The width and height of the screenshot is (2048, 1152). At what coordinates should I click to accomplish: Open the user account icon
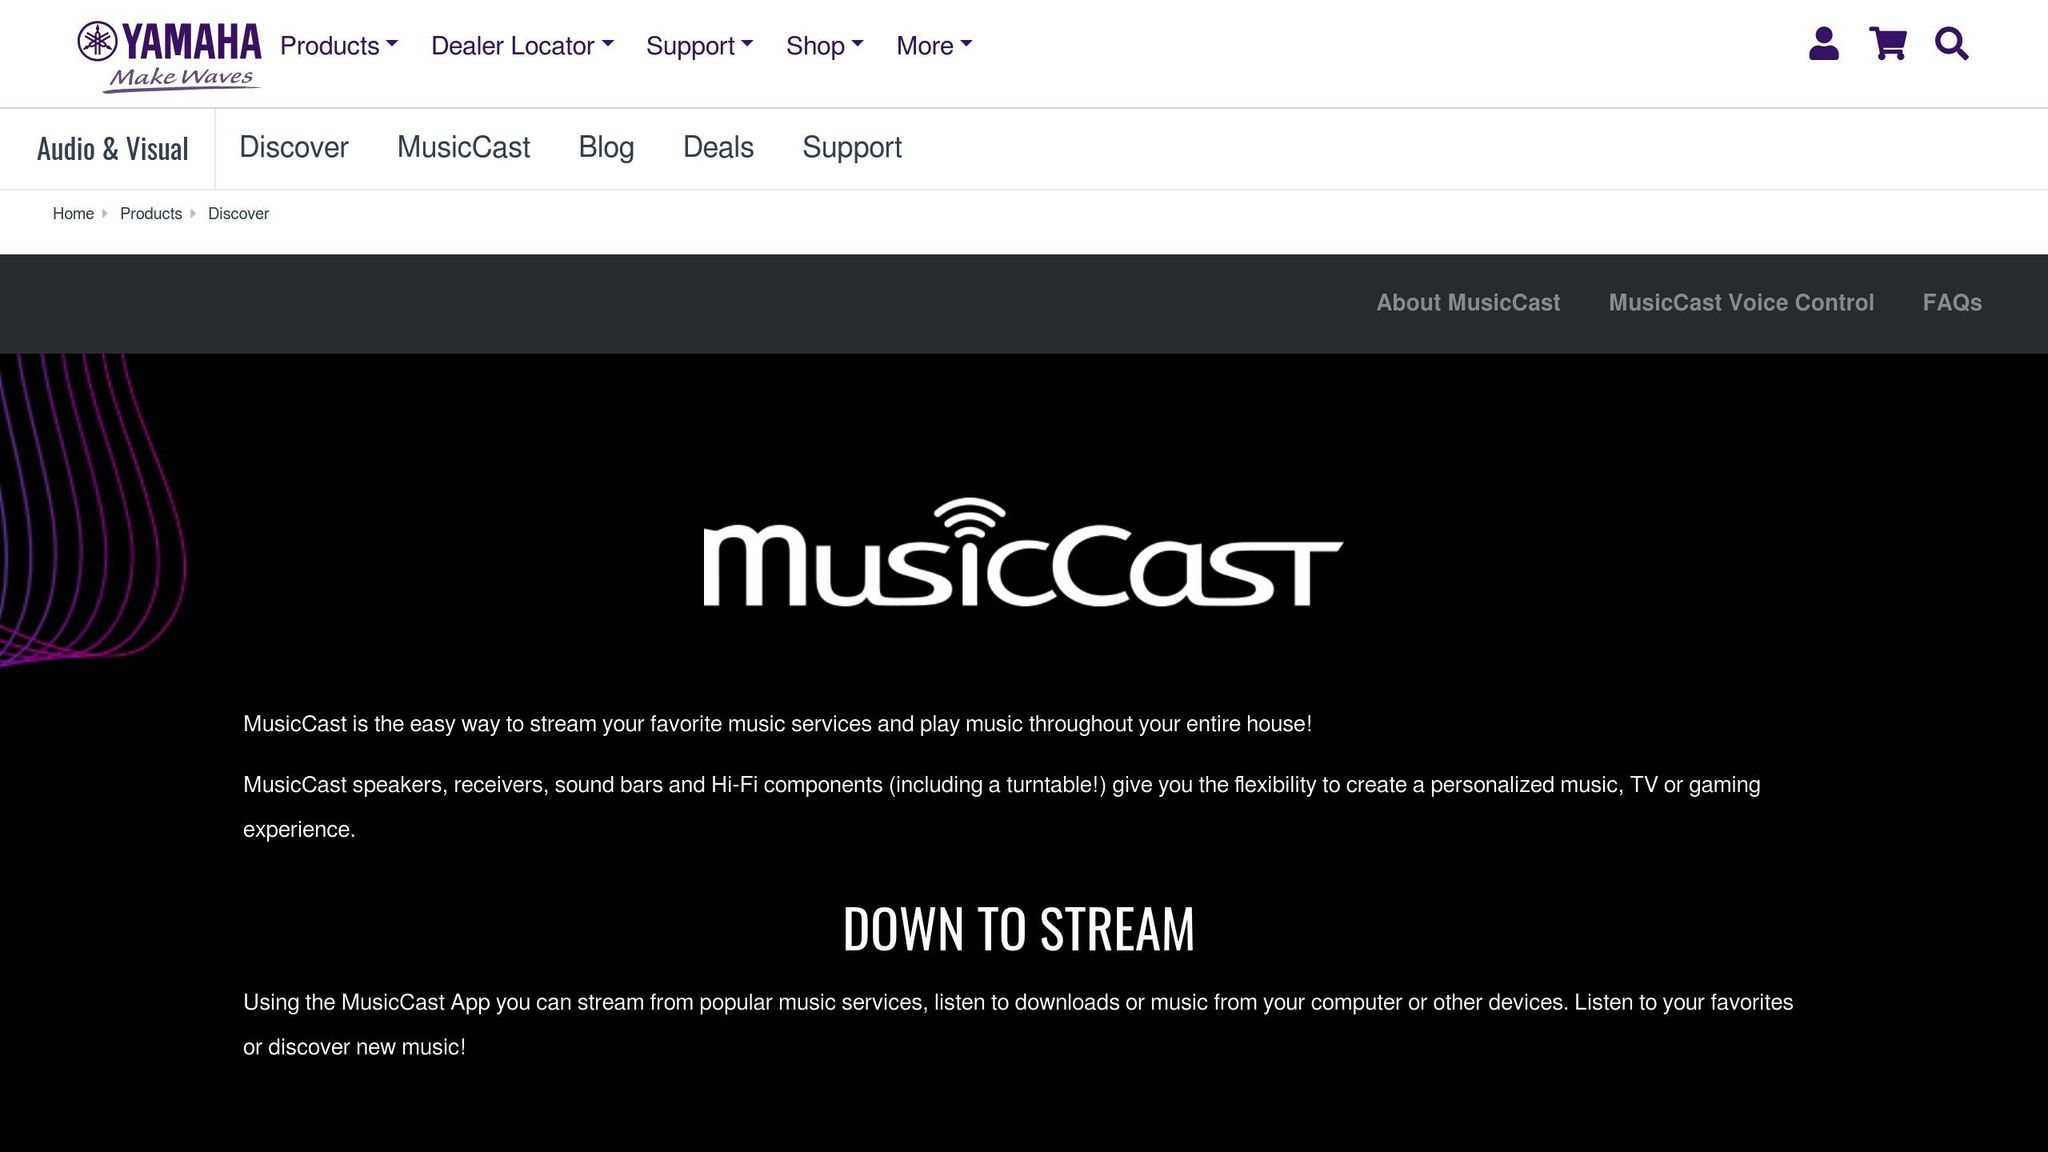pyautogui.click(x=1823, y=44)
